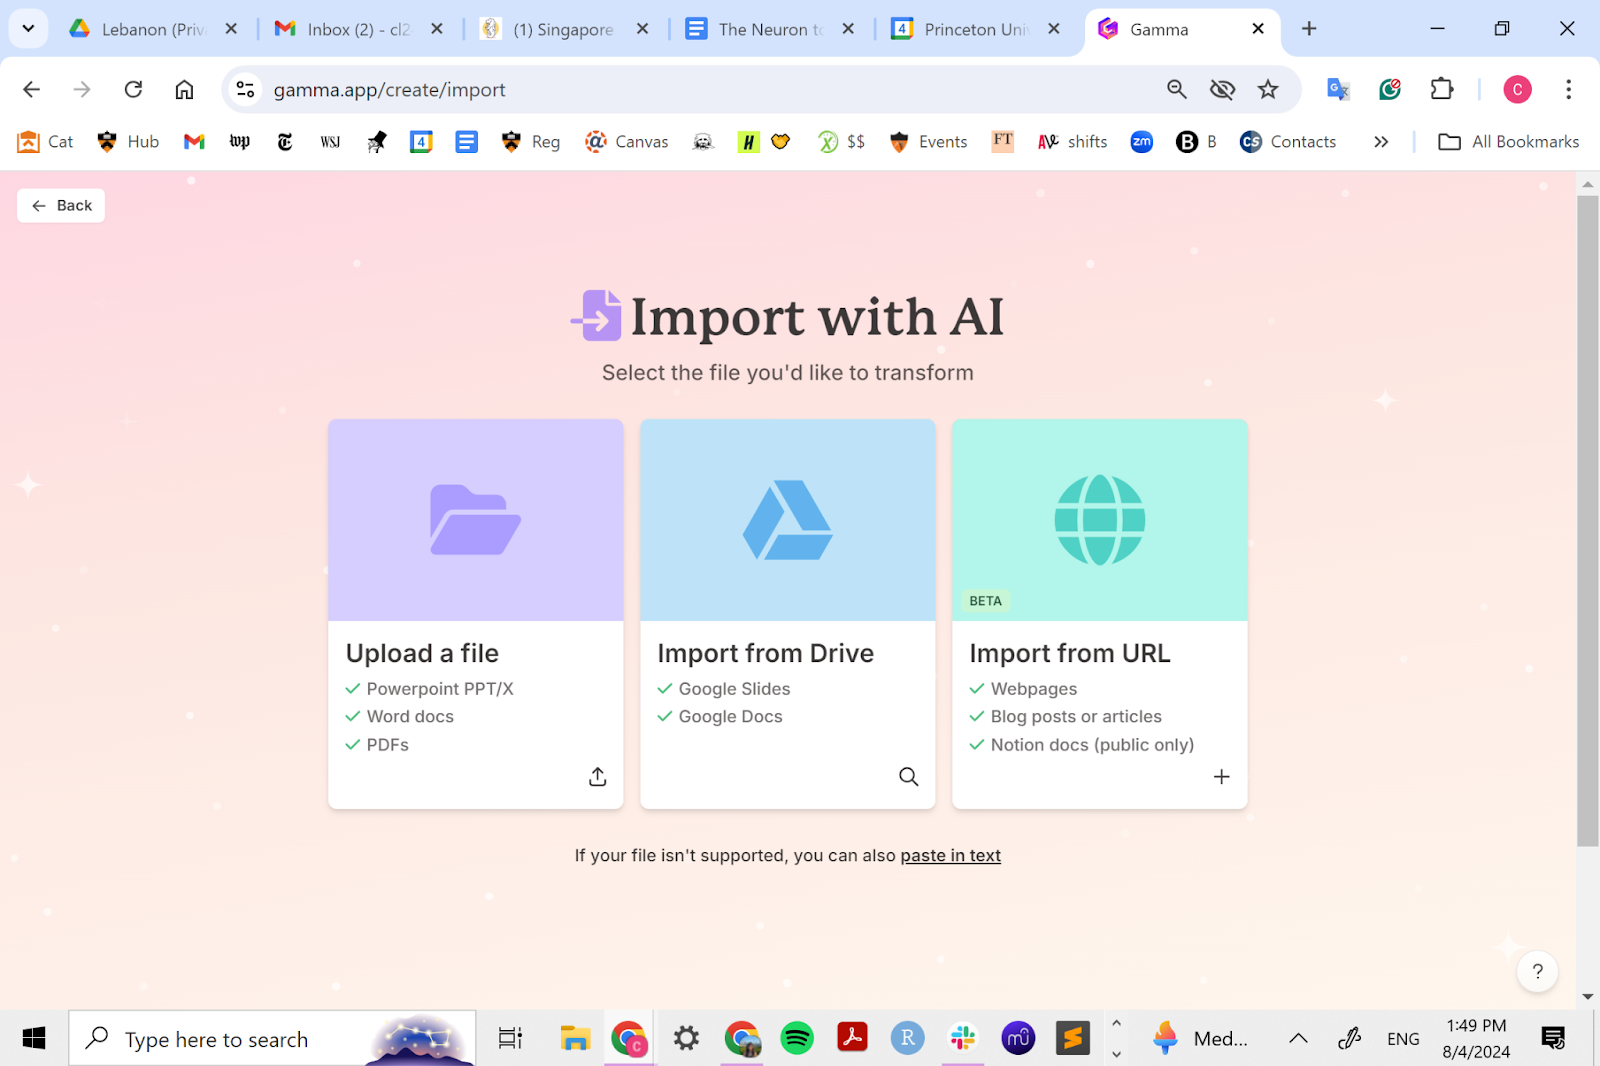
Task: Open the $$ bookmark
Action: [841, 142]
